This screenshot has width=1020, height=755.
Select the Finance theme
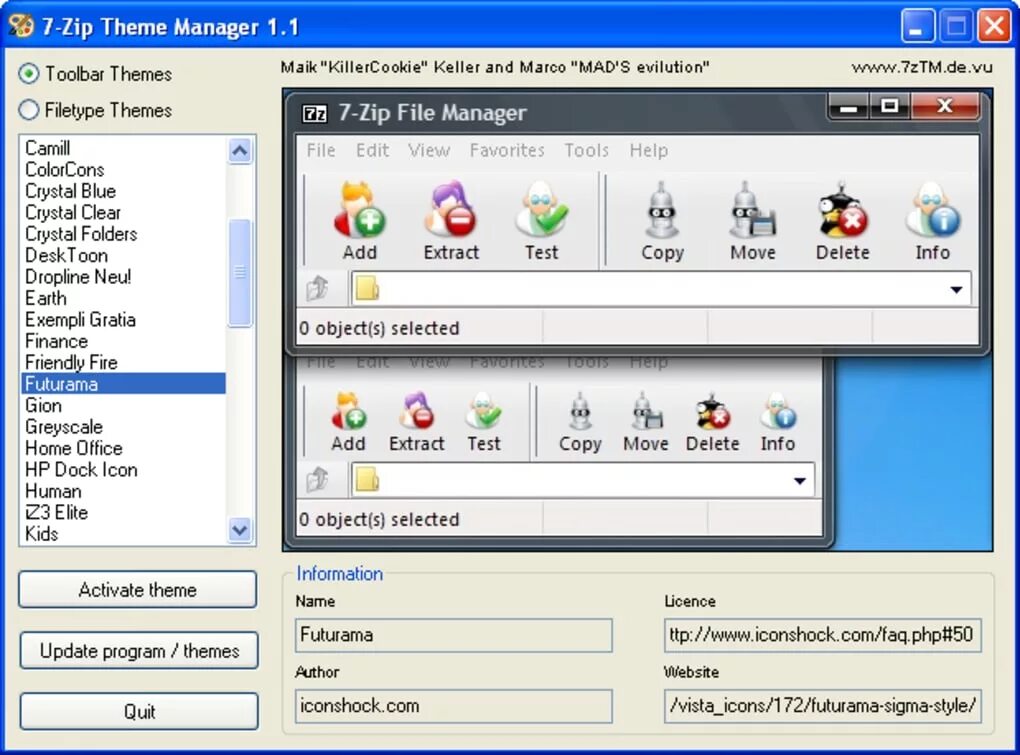click(124, 341)
